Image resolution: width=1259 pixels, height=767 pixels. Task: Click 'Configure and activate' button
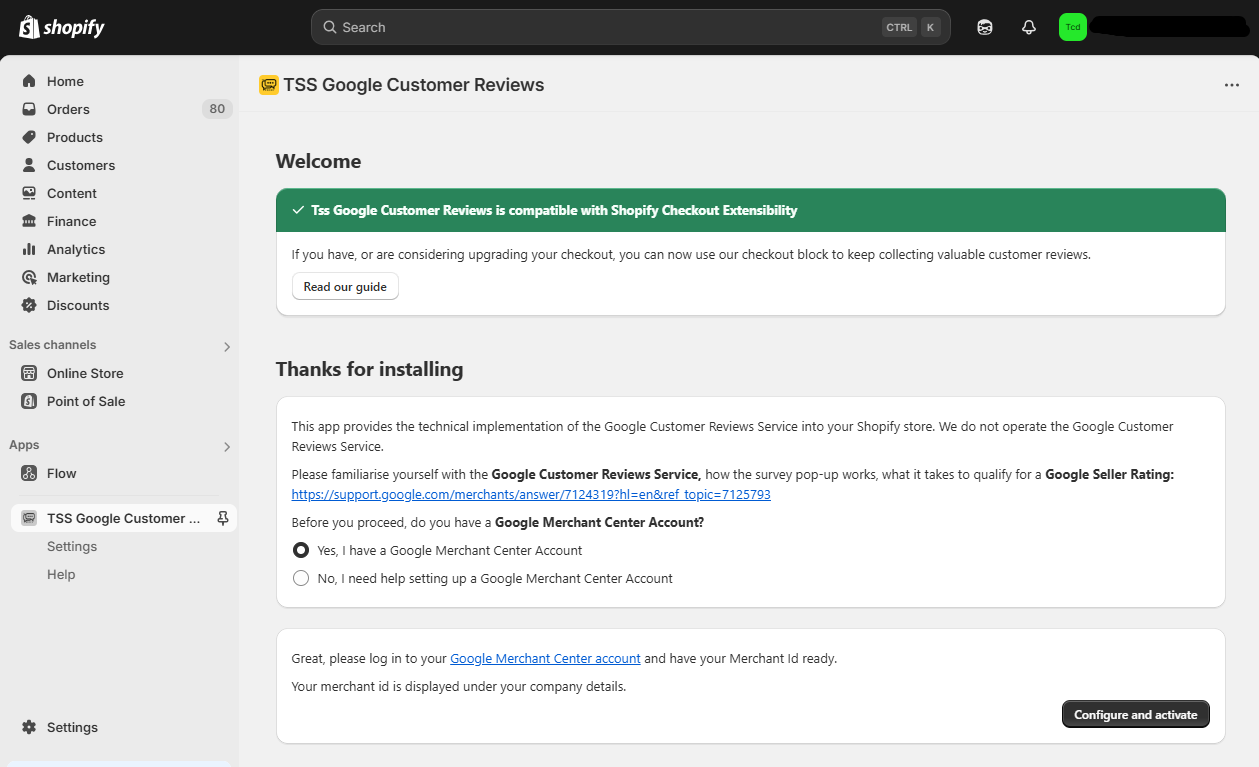(1135, 714)
